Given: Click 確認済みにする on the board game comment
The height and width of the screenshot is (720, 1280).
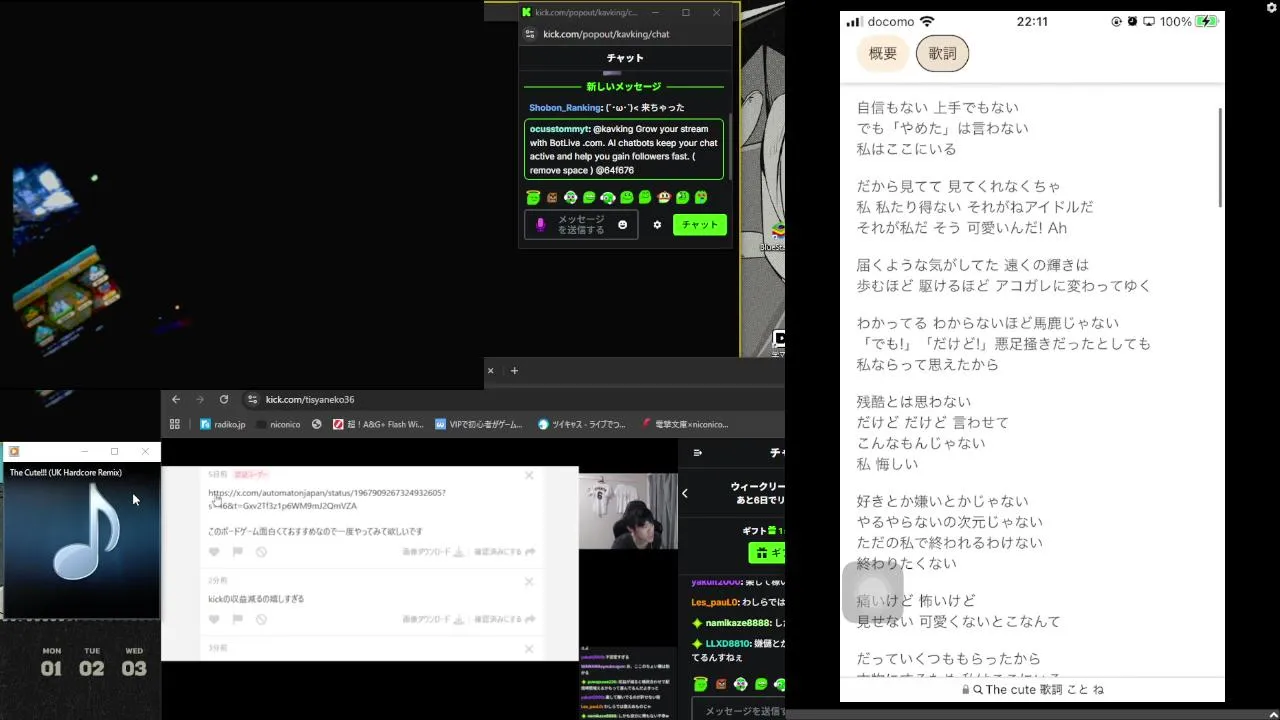Looking at the screenshot, I should [x=504, y=552].
